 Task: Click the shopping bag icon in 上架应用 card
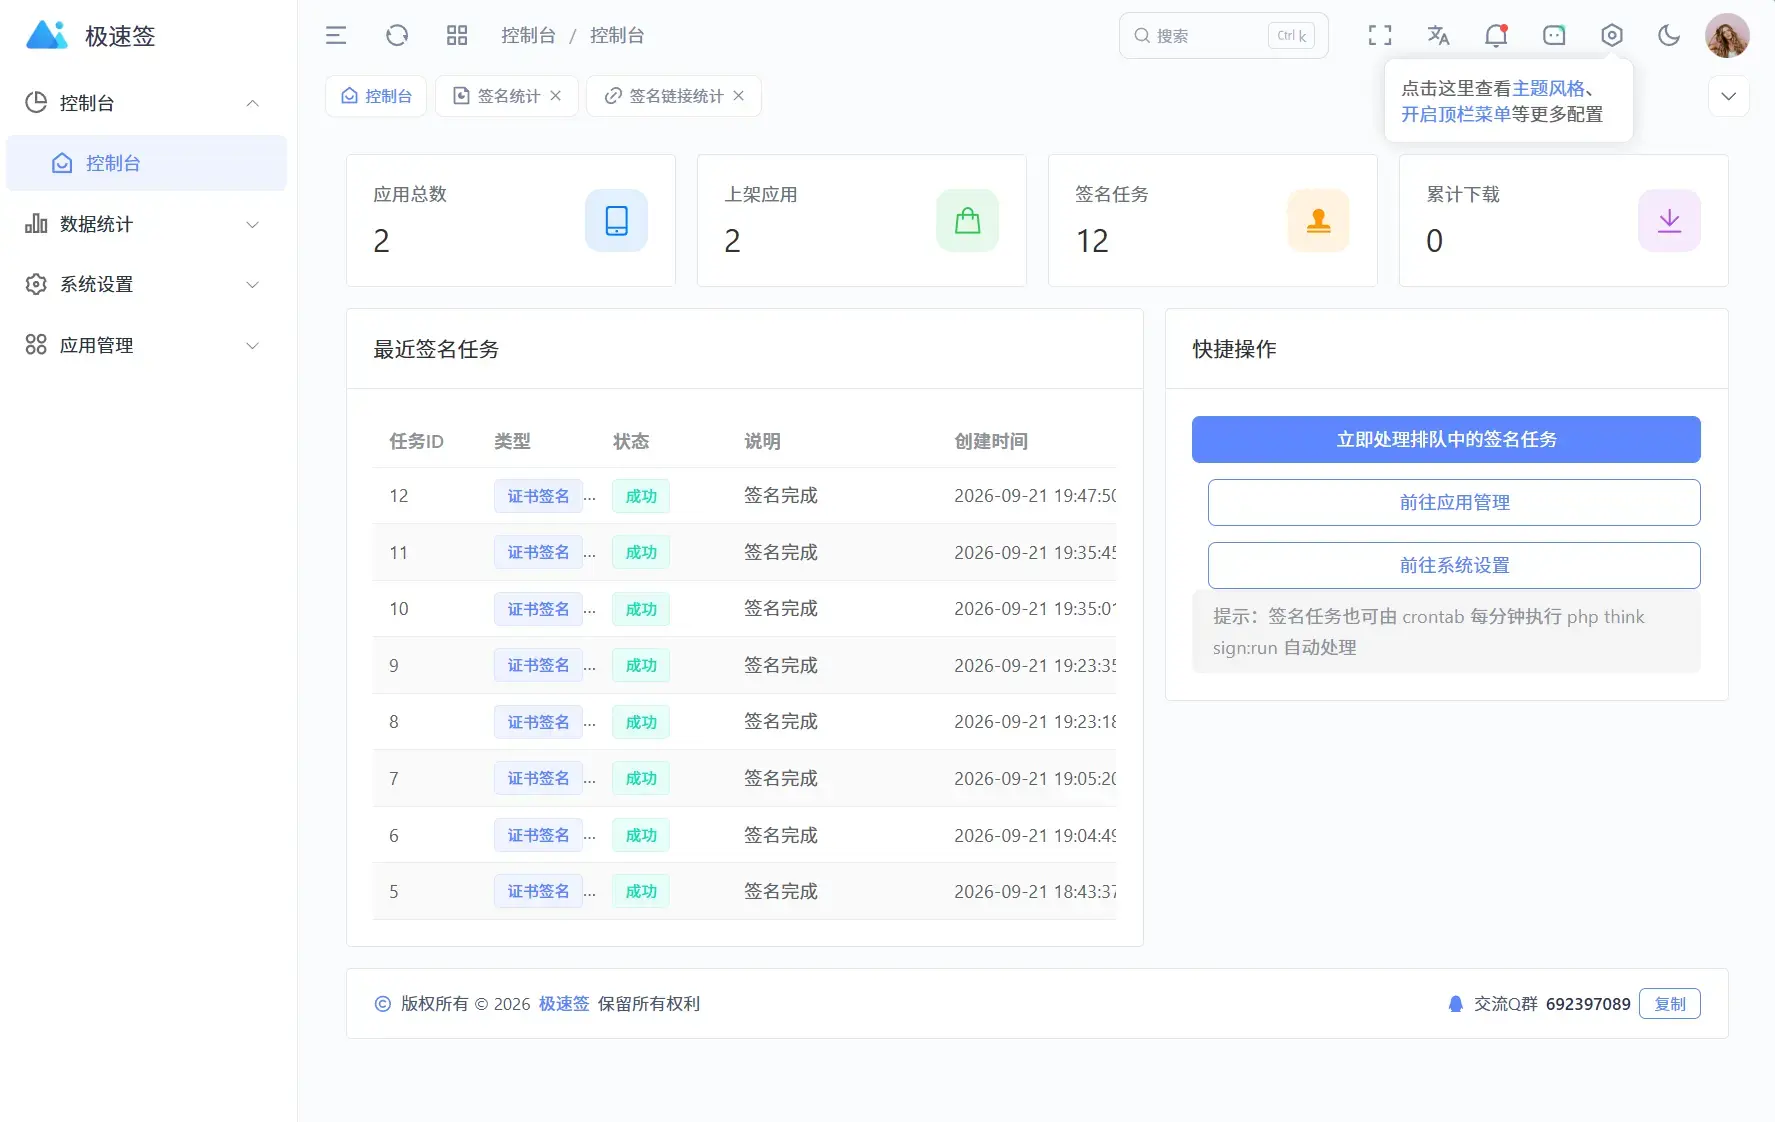point(968,220)
